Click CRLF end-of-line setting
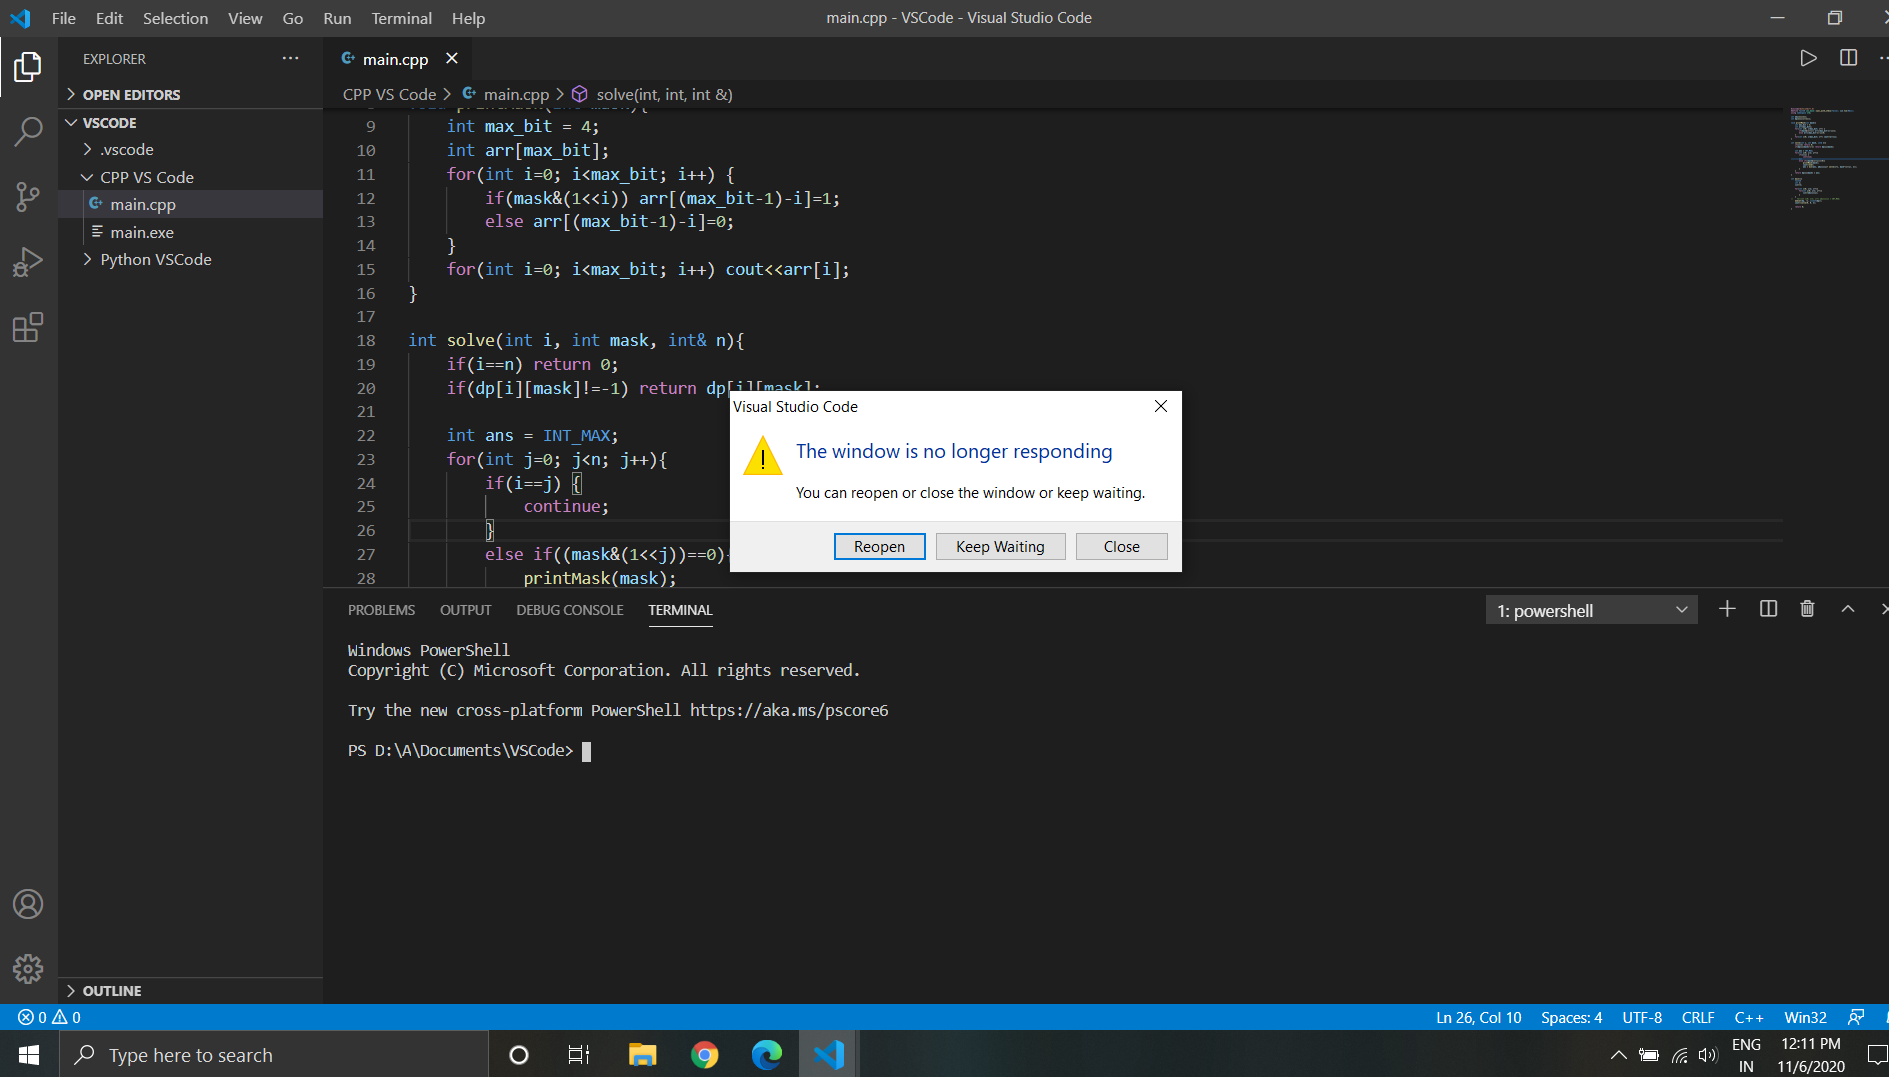The image size is (1889, 1077). pyautogui.click(x=1698, y=1017)
